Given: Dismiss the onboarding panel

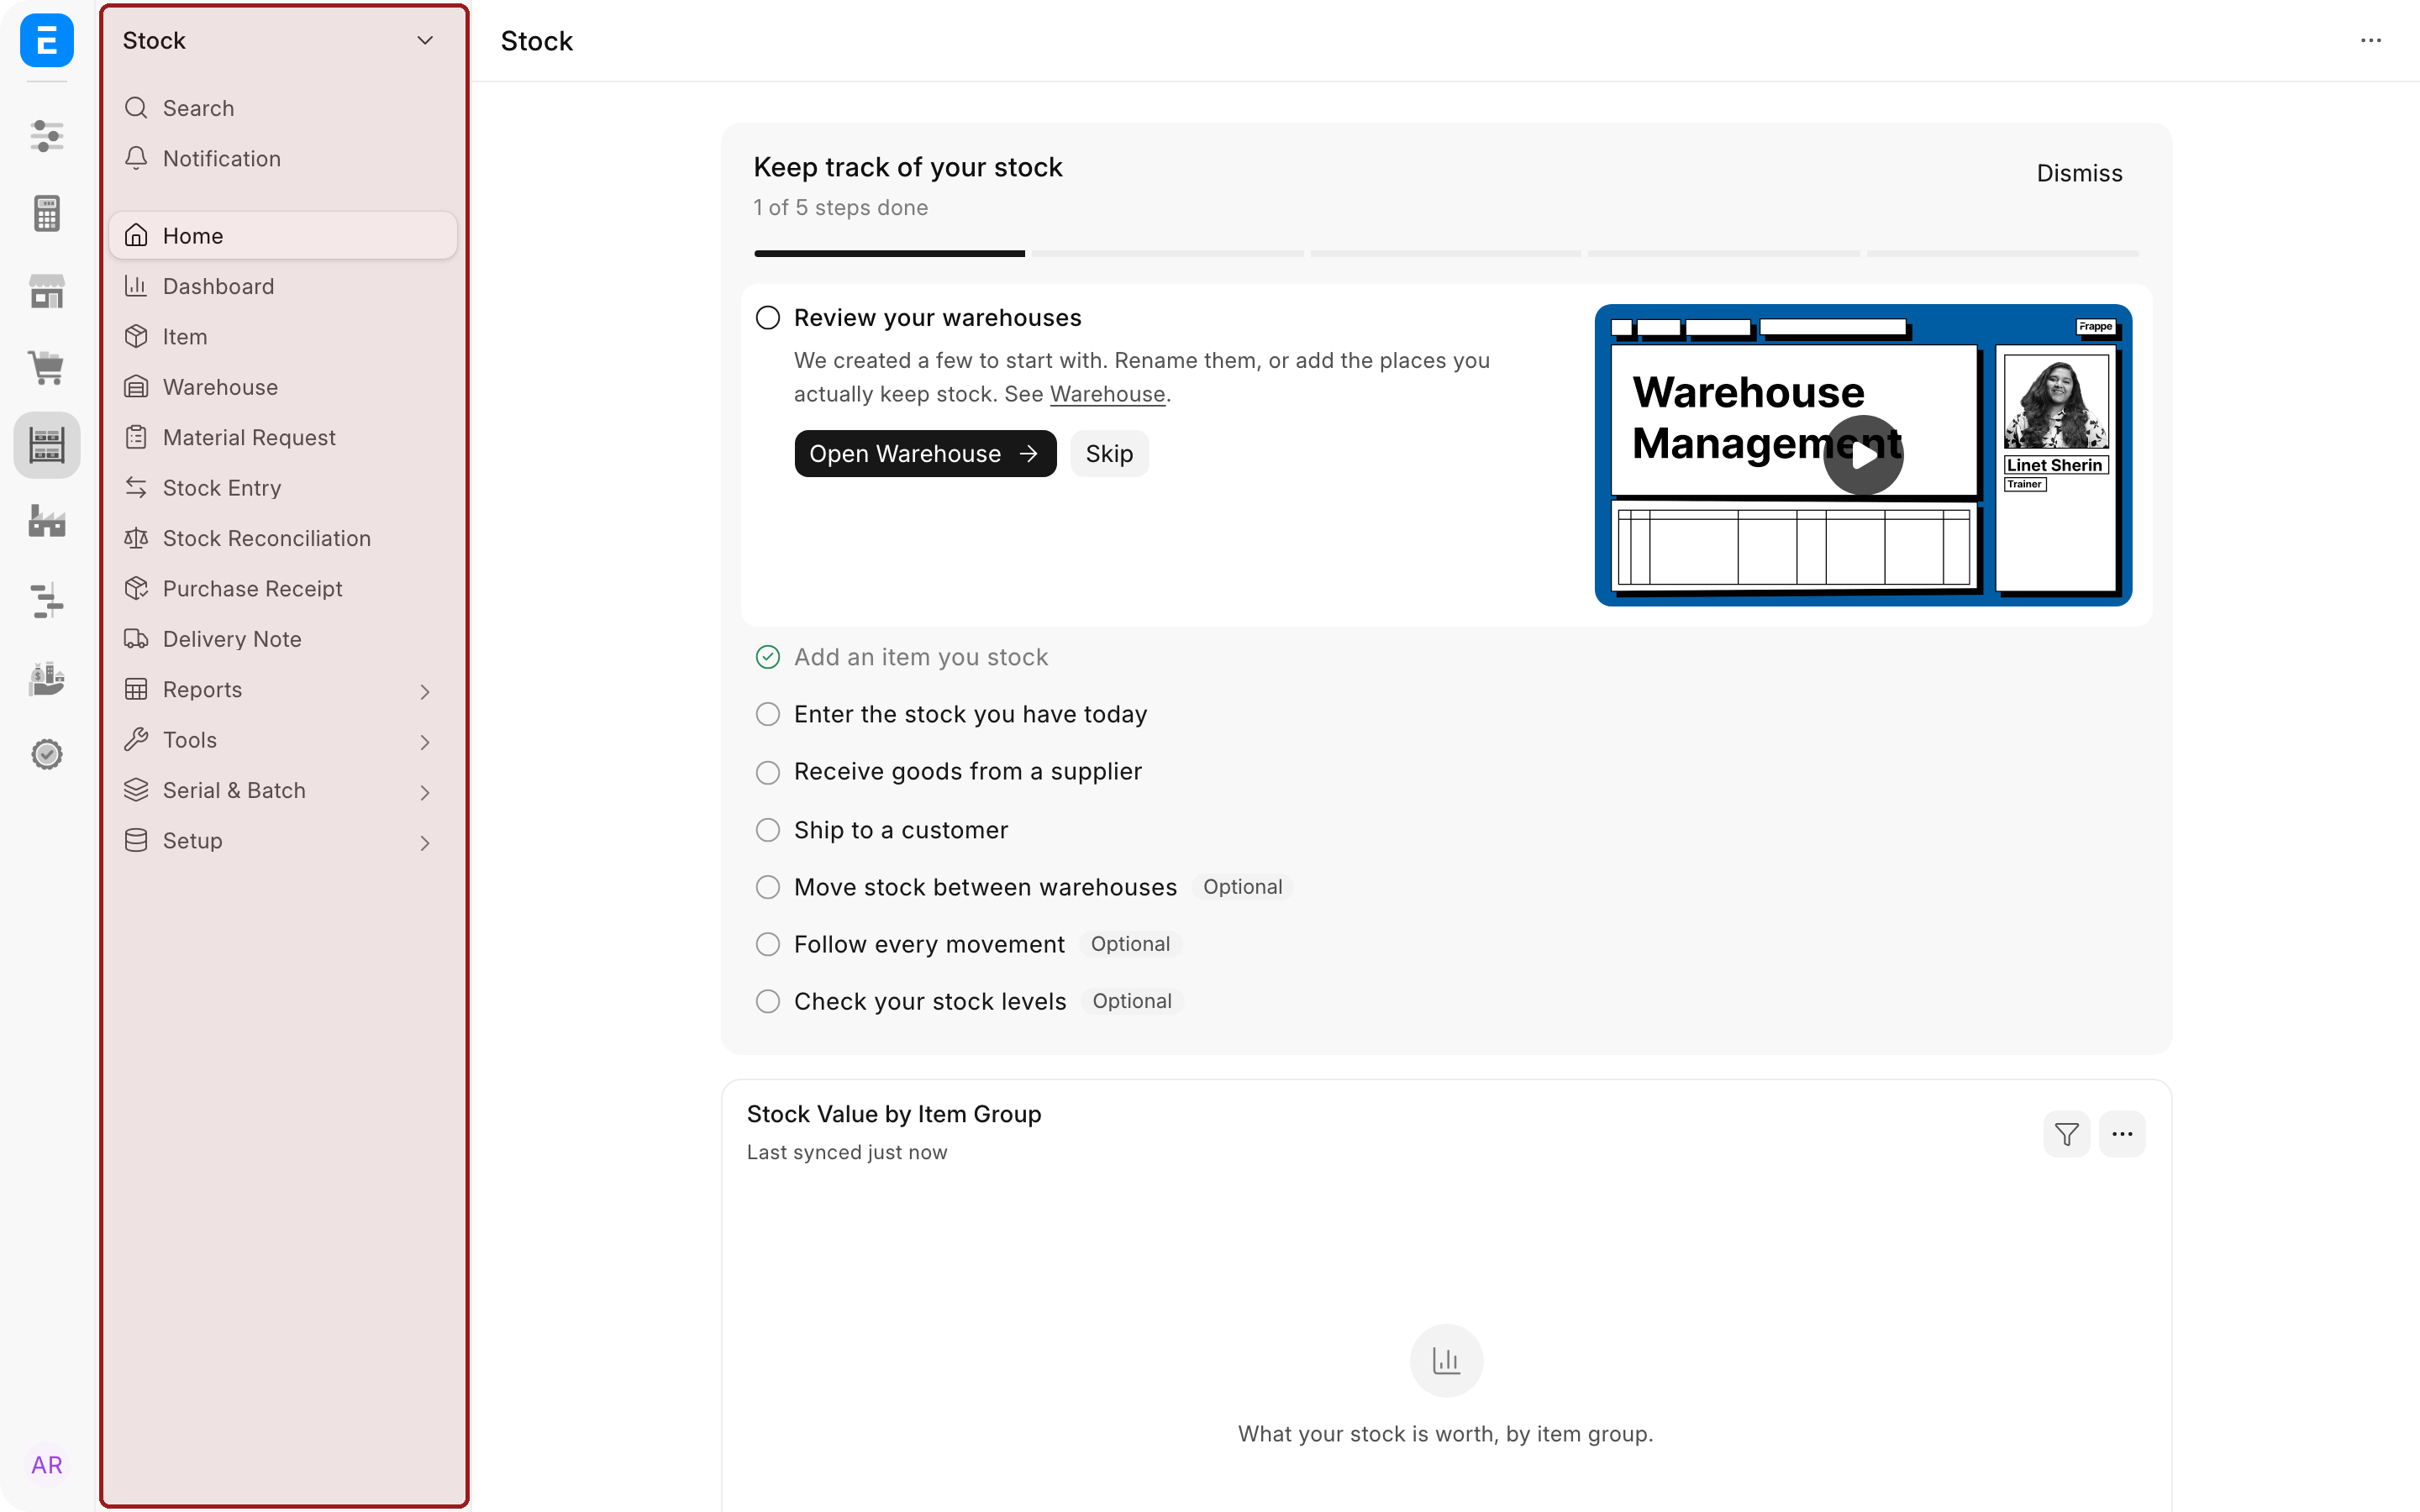Looking at the screenshot, I should tap(2079, 173).
